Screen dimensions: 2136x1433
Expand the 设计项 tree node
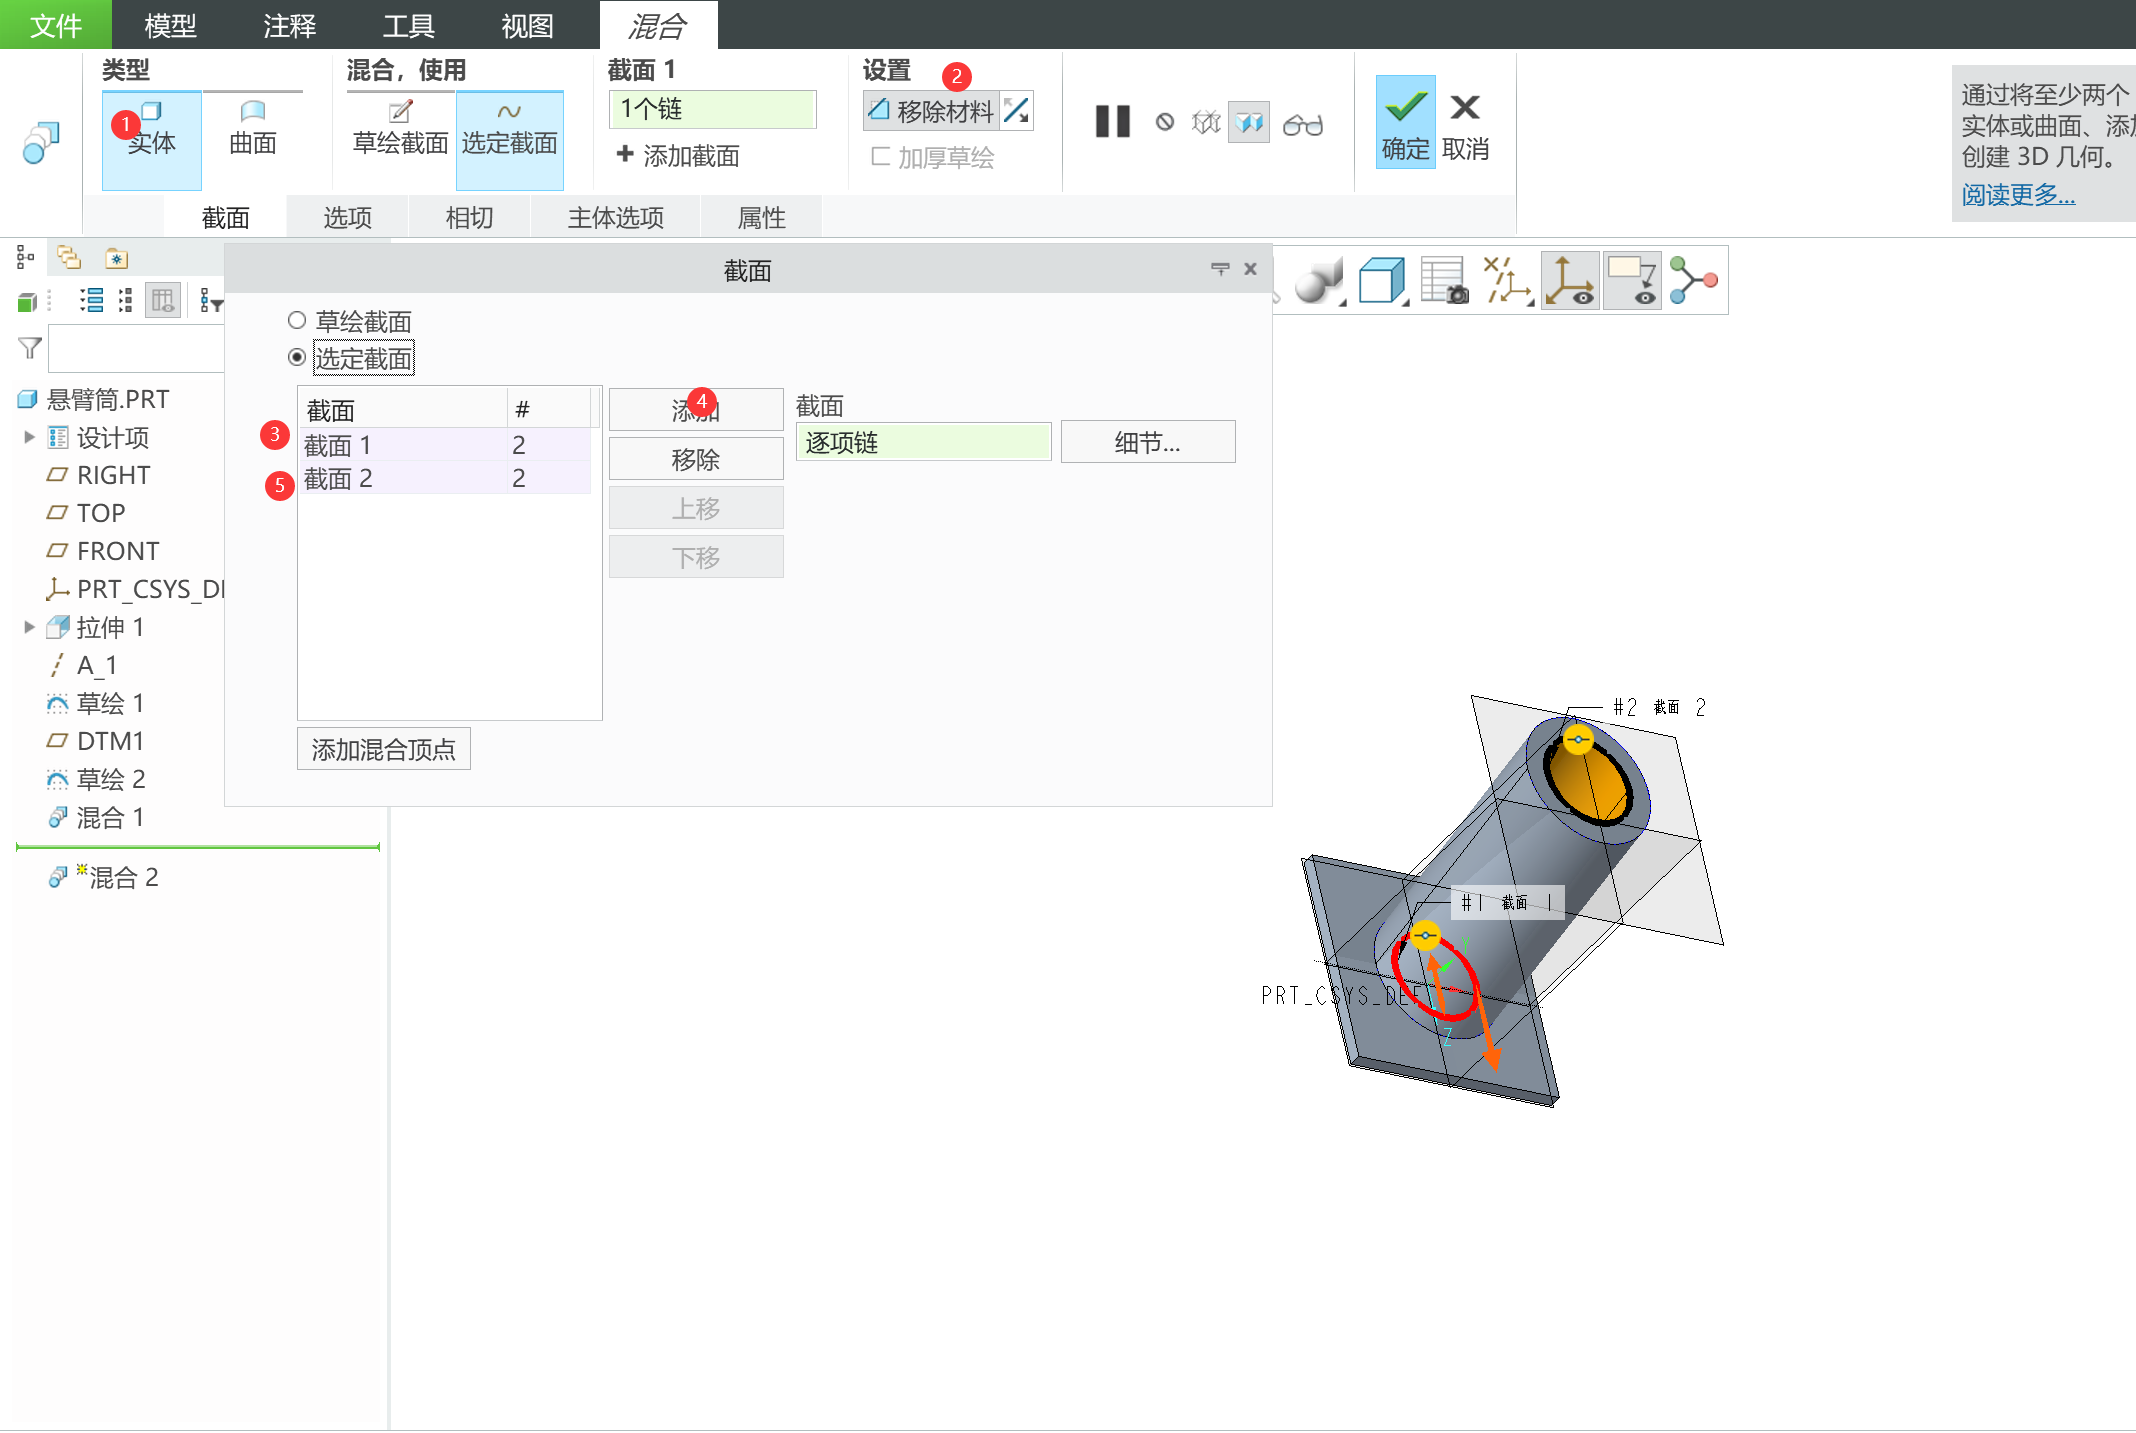(x=29, y=437)
